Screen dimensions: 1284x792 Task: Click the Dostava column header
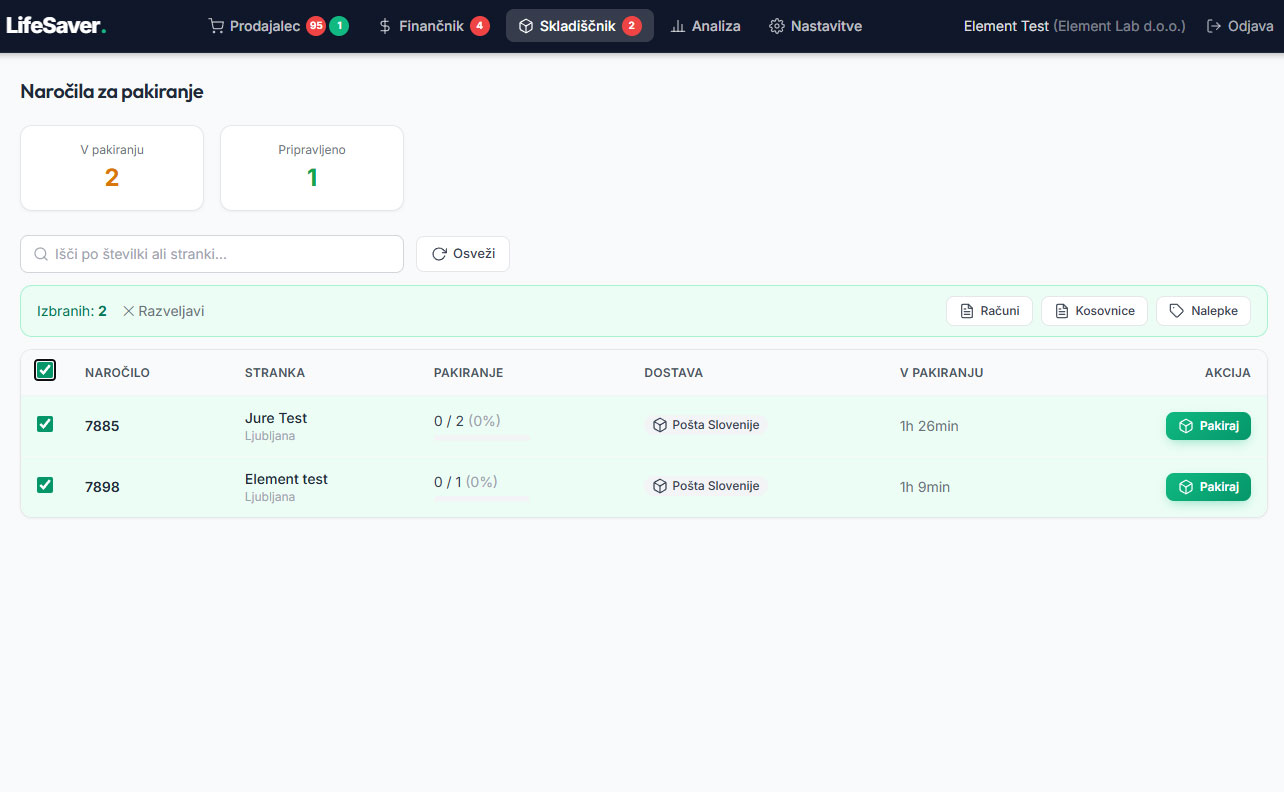[674, 372]
